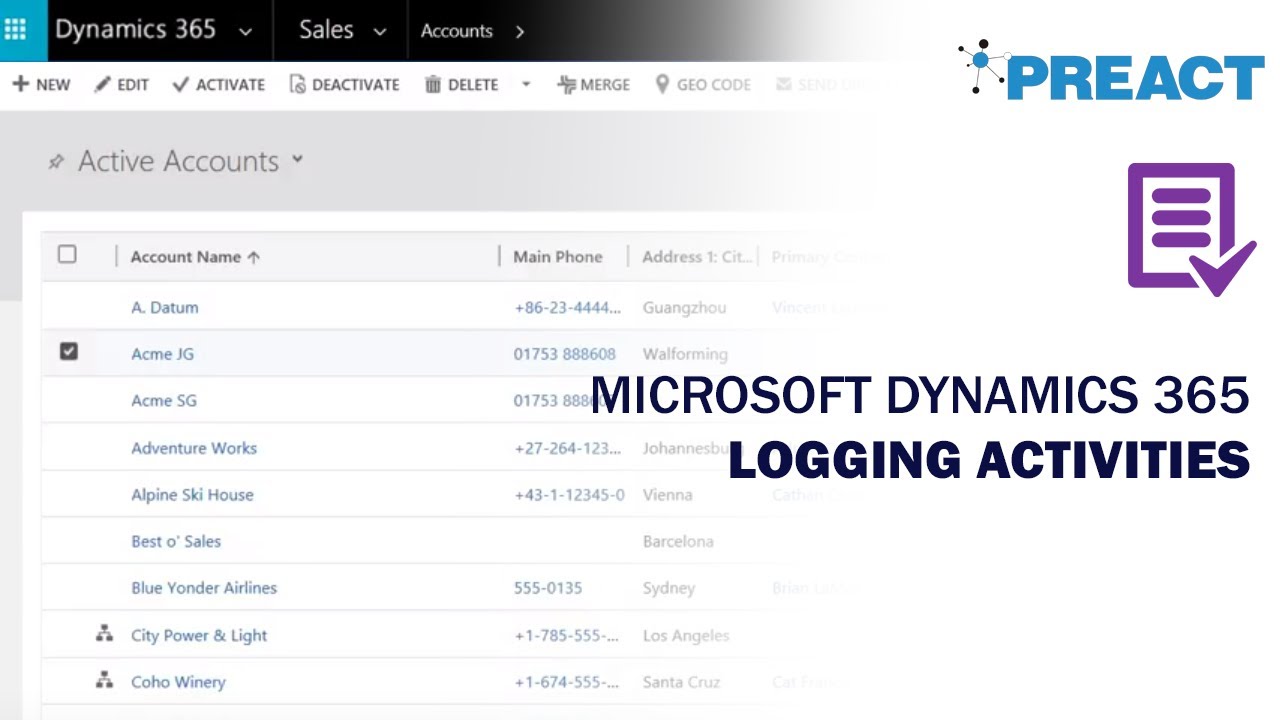Click phone number 01753 888608
1280x720 pixels.
(565, 354)
